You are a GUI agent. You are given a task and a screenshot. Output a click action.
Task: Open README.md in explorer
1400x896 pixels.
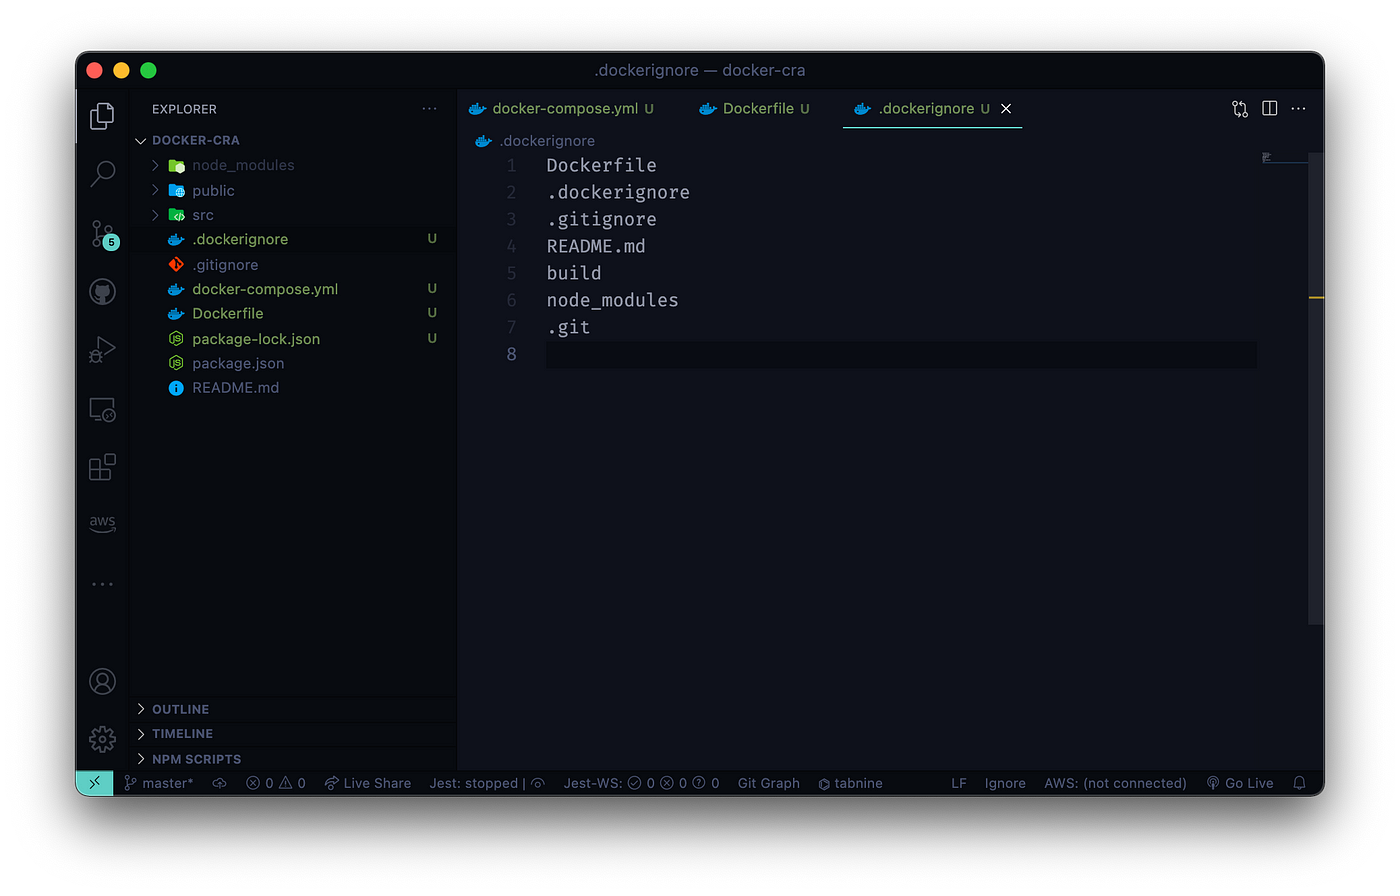pyautogui.click(x=235, y=388)
